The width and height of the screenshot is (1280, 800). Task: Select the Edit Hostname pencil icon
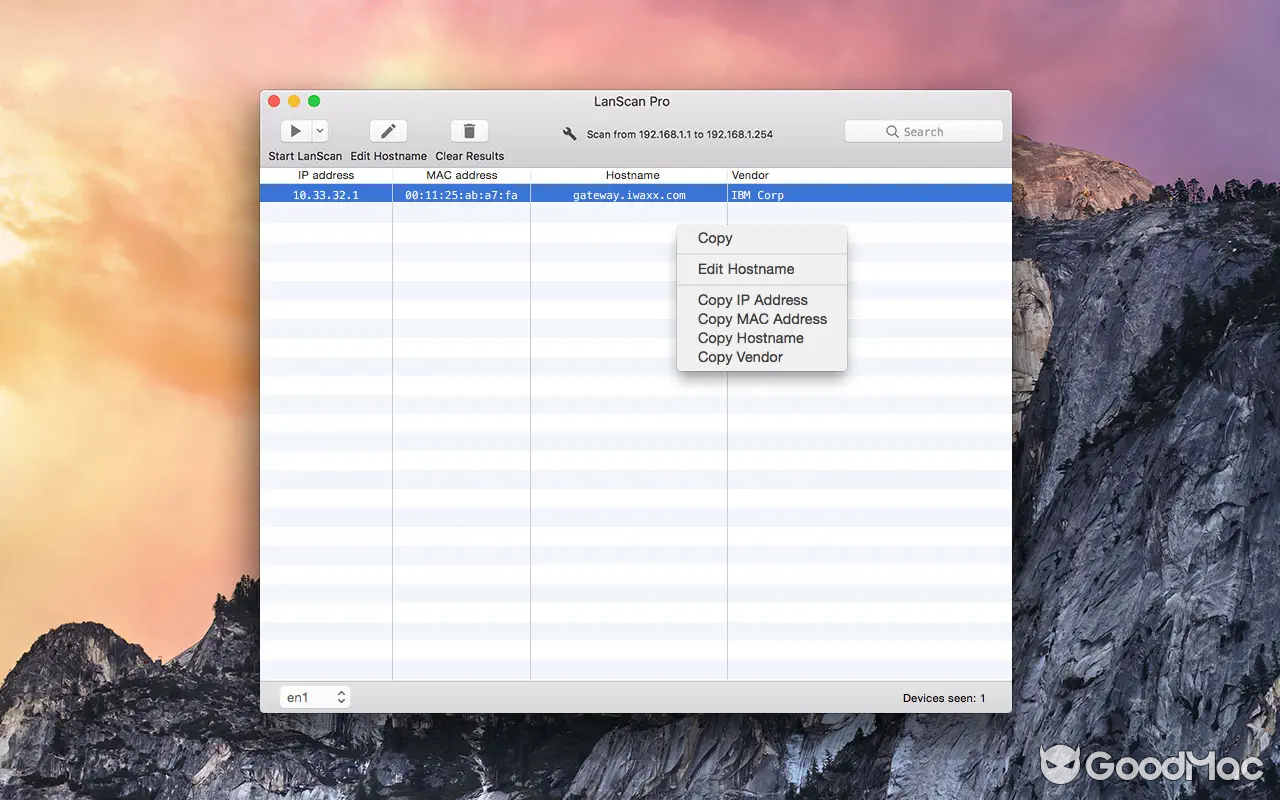(388, 130)
